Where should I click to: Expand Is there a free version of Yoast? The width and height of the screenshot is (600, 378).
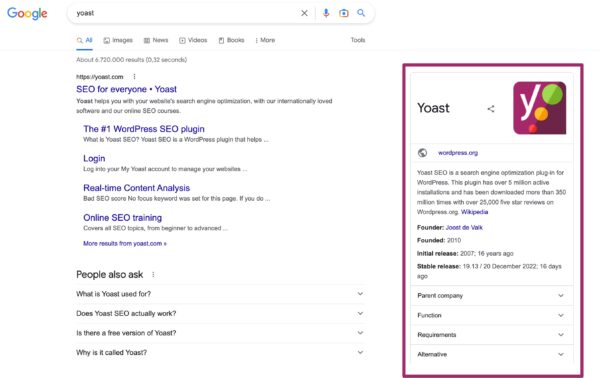tap(220, 333)
